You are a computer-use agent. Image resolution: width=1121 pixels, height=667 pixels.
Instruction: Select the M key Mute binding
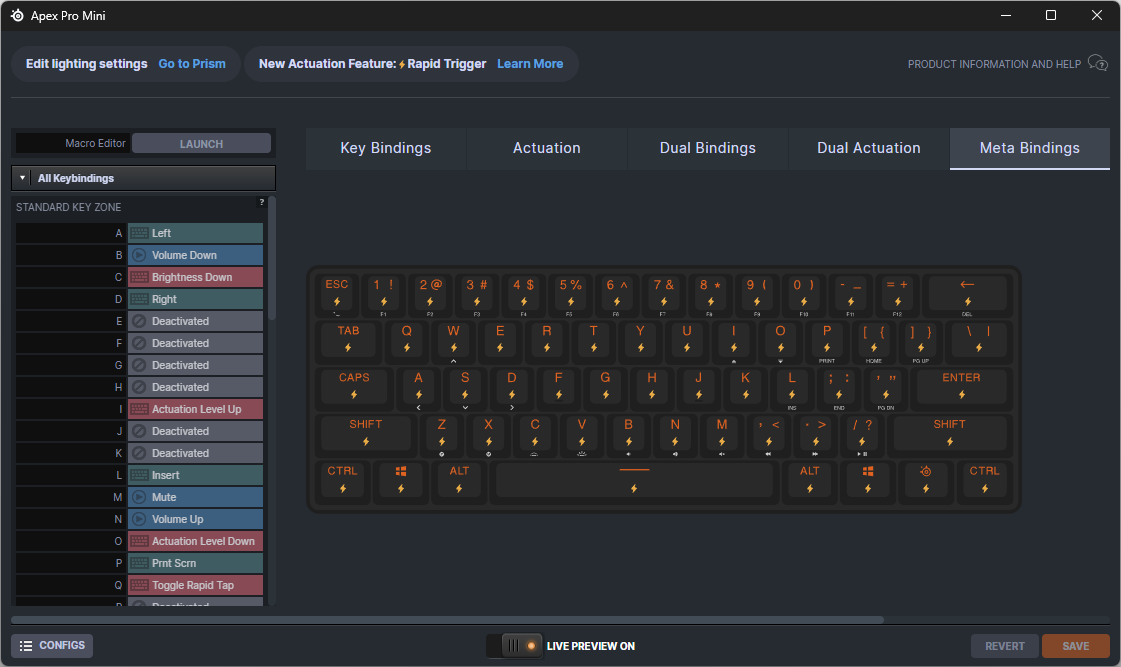(195, 498)
